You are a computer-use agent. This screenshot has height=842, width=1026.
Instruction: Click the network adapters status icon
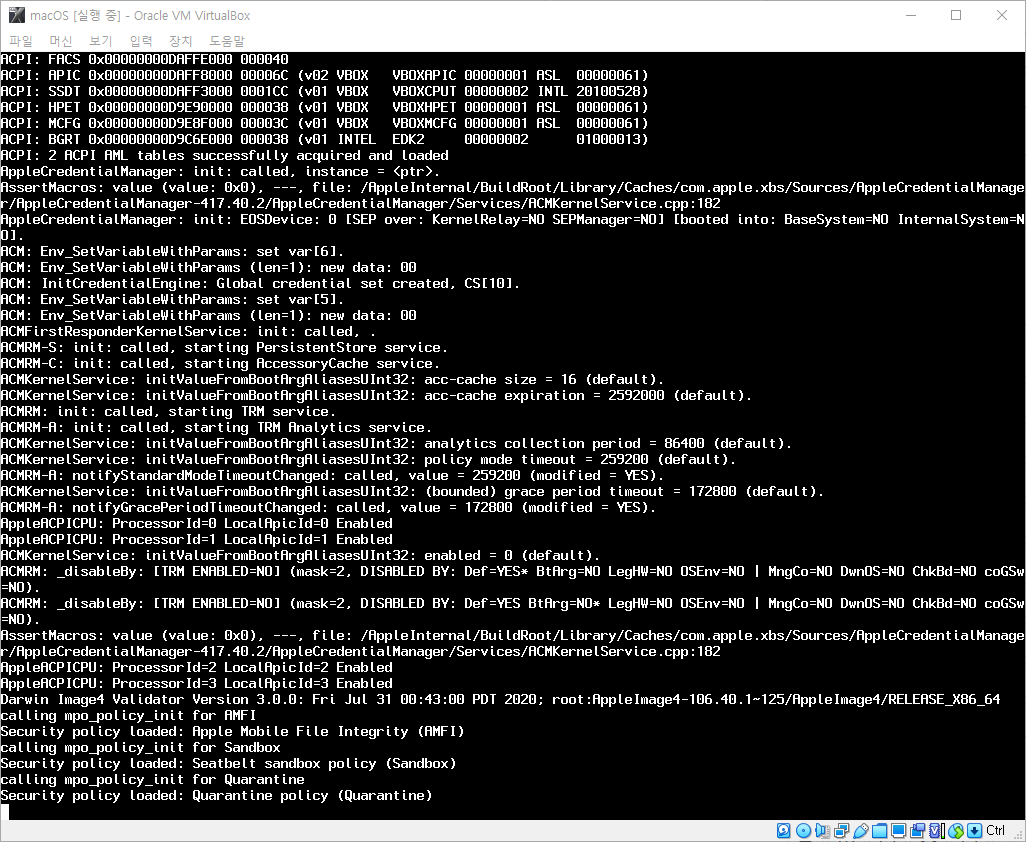(839, 831)
